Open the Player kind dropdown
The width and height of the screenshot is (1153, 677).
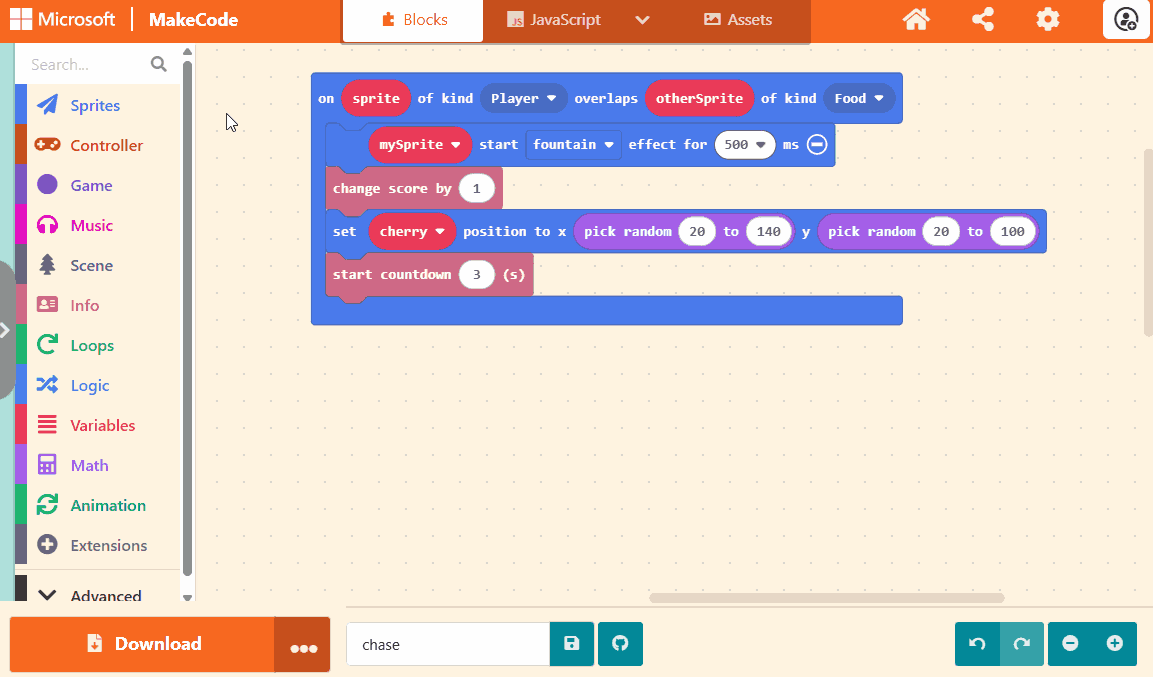point(524,98)
